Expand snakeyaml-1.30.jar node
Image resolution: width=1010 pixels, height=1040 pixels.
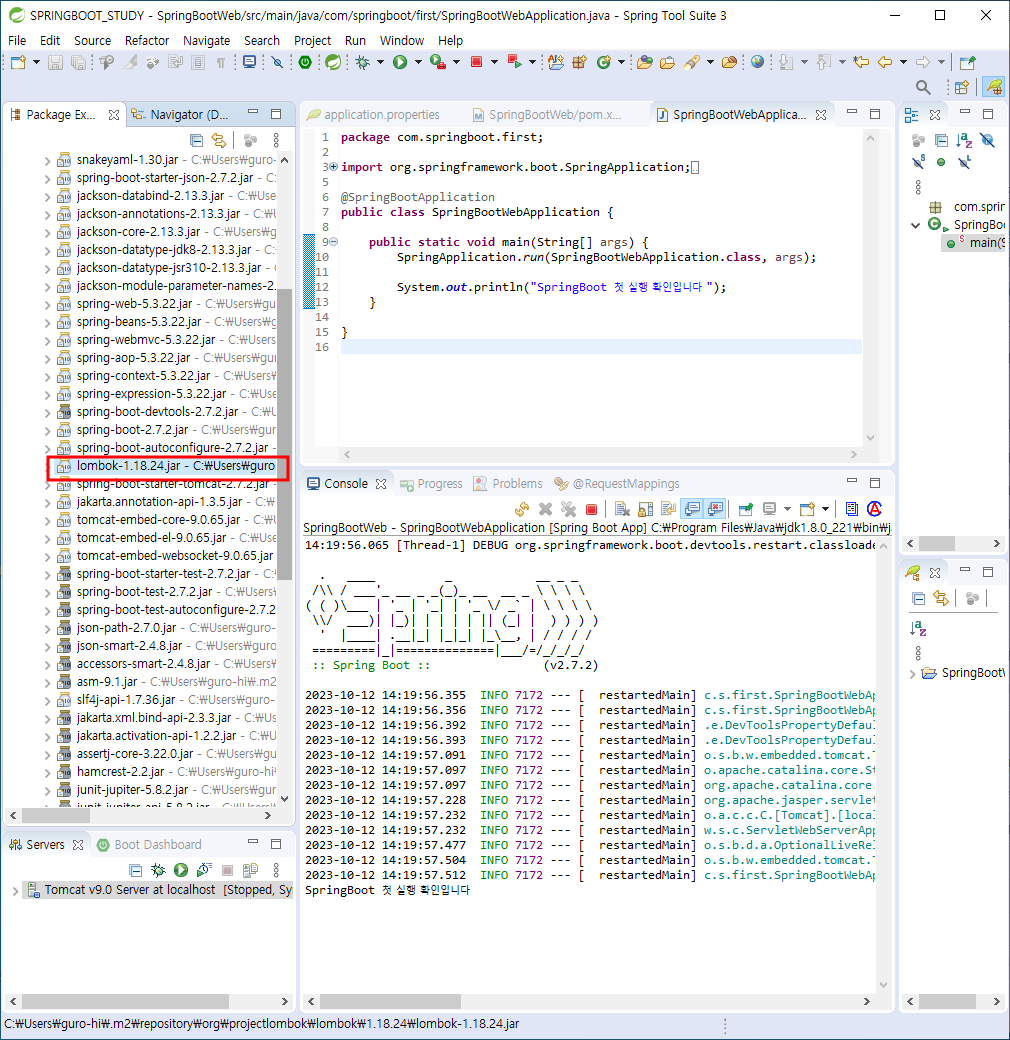(x=47, y=161)
